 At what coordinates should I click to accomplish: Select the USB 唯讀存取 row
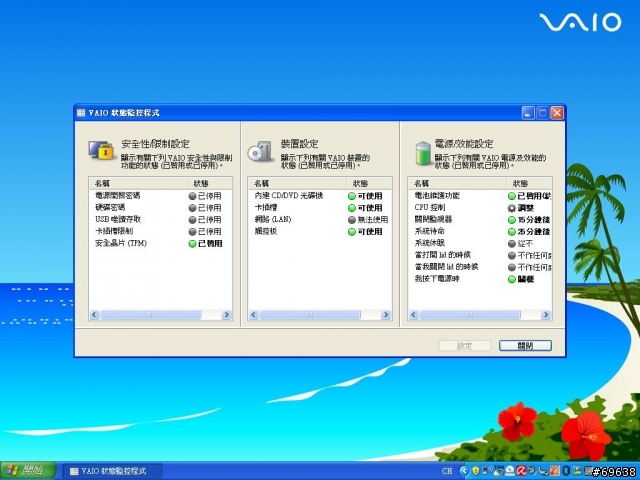click(160, 220)
